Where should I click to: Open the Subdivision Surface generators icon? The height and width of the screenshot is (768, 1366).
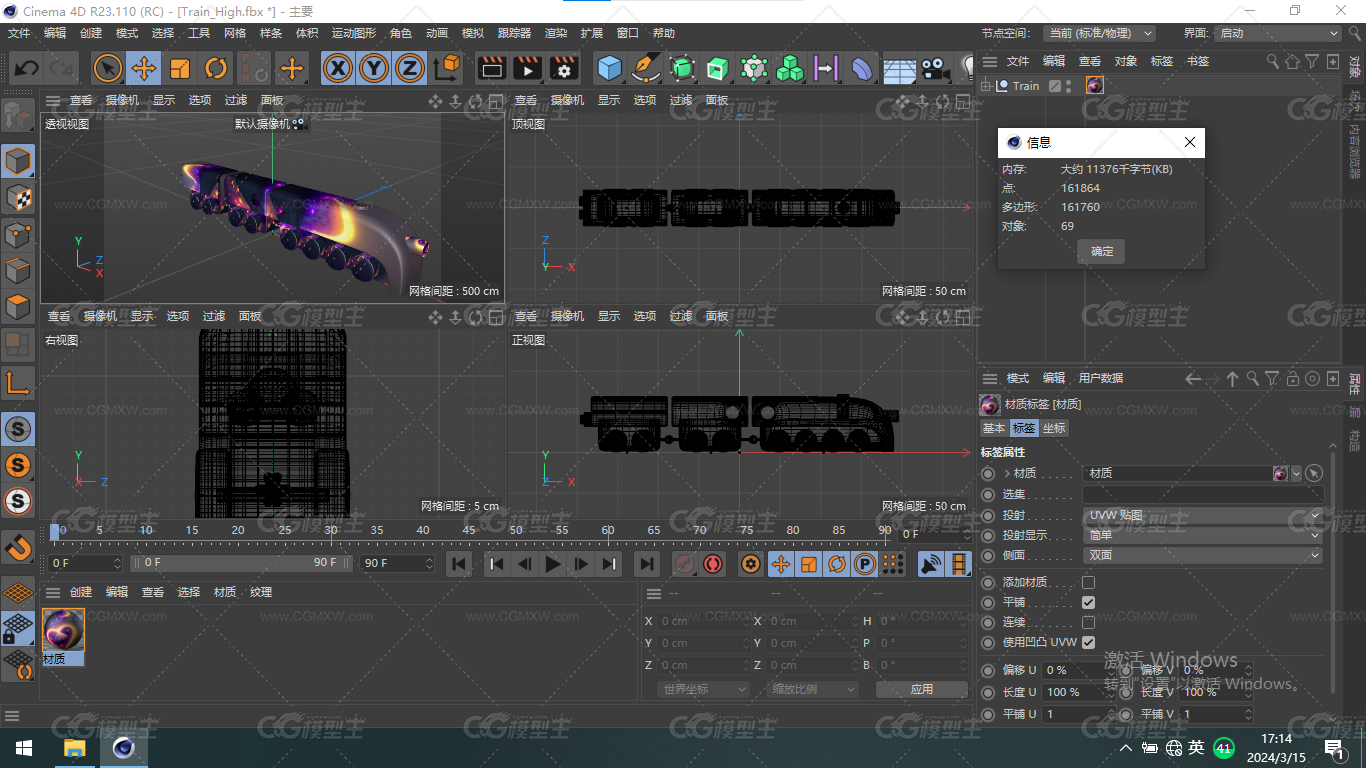coord(682,68)
